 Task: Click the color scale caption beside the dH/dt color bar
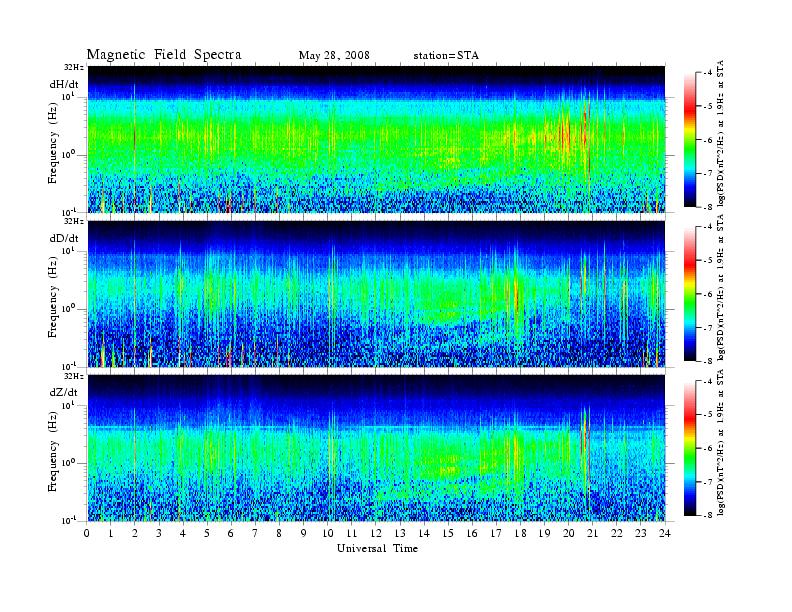click(x=721, y=134)
